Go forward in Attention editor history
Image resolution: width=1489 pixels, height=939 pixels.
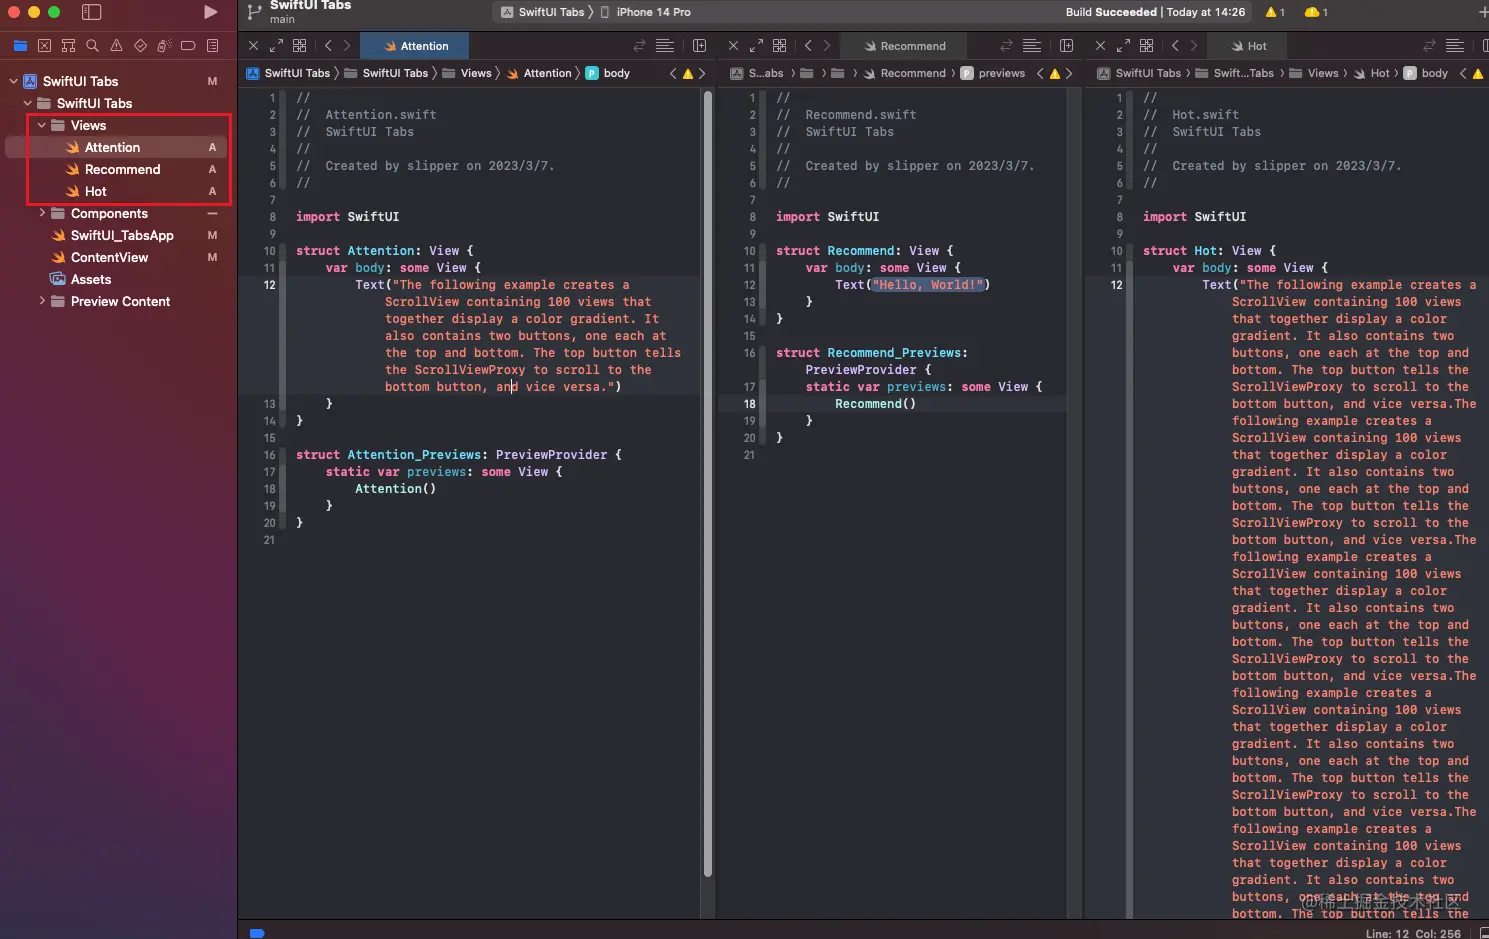347,46
